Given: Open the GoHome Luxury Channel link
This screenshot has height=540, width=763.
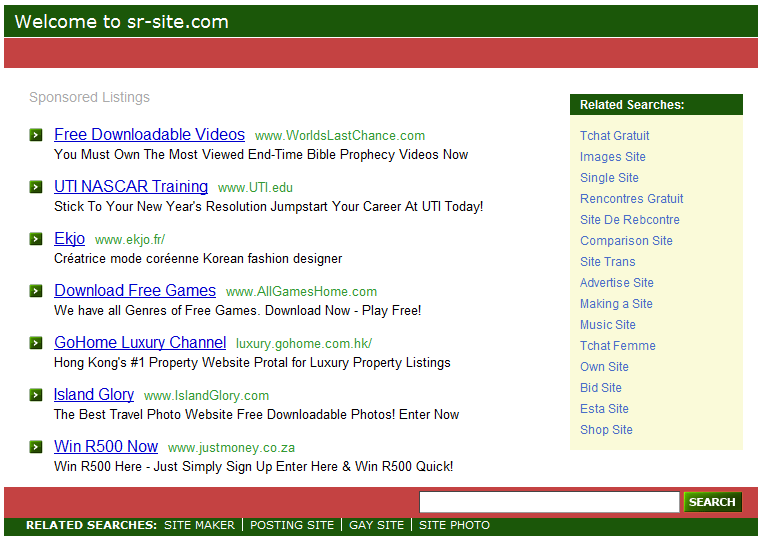Looking at the screenshot, I should coord(140,343).
